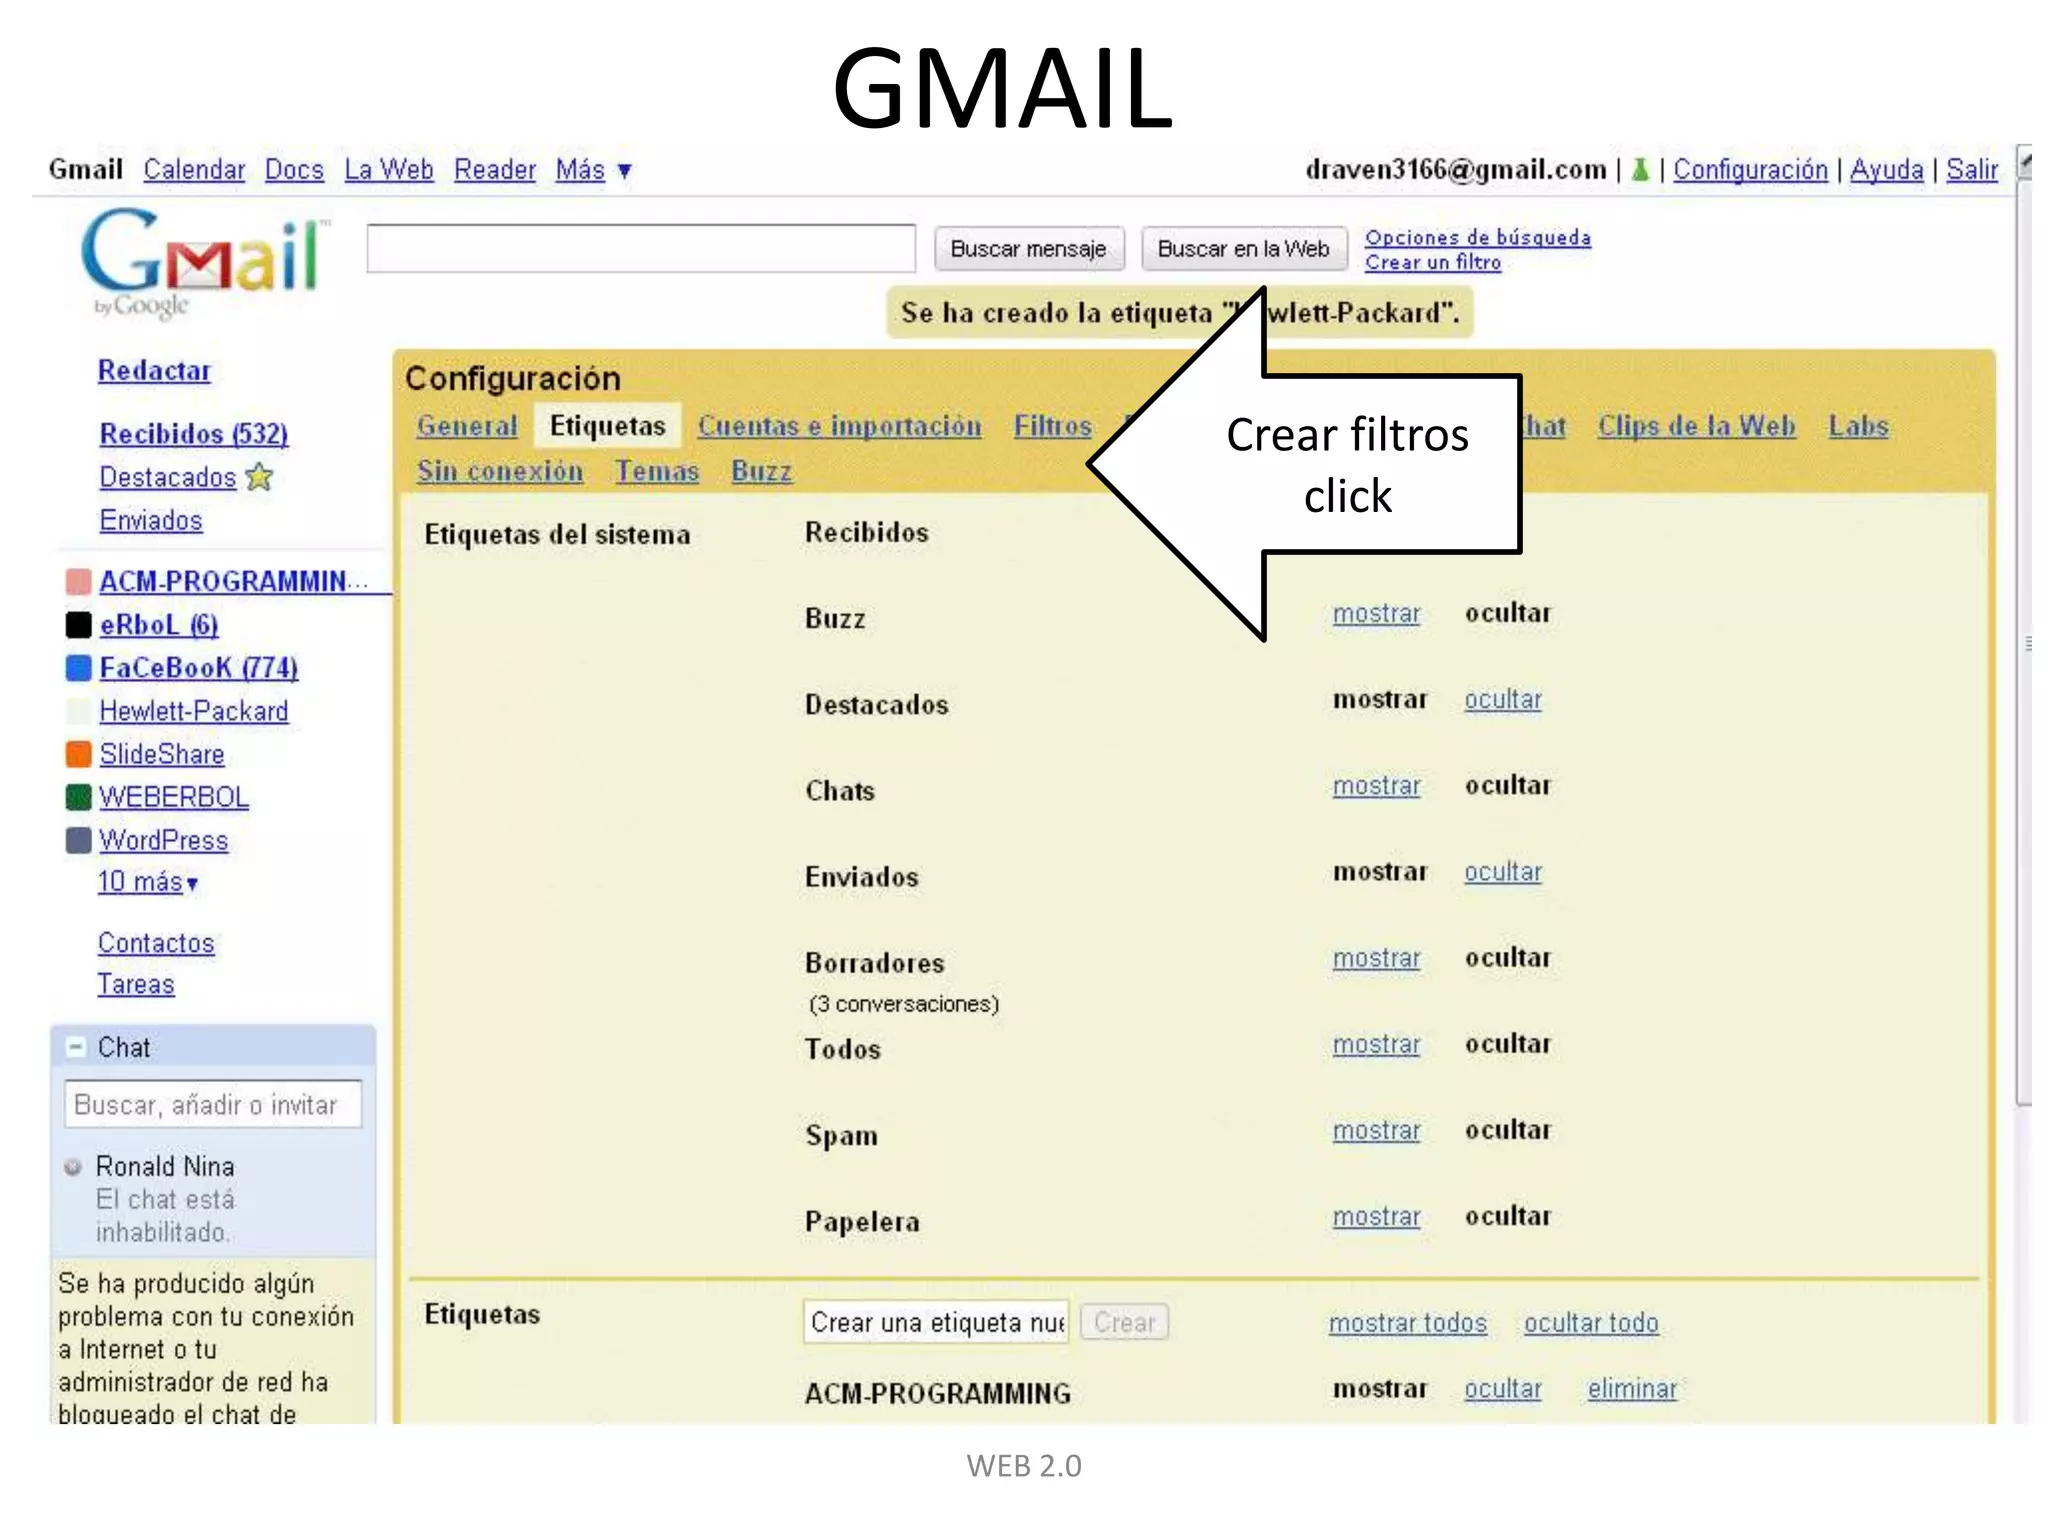Click the Buscar mensaje button
2048x1536 pixels.
(x=1029, y=248)
